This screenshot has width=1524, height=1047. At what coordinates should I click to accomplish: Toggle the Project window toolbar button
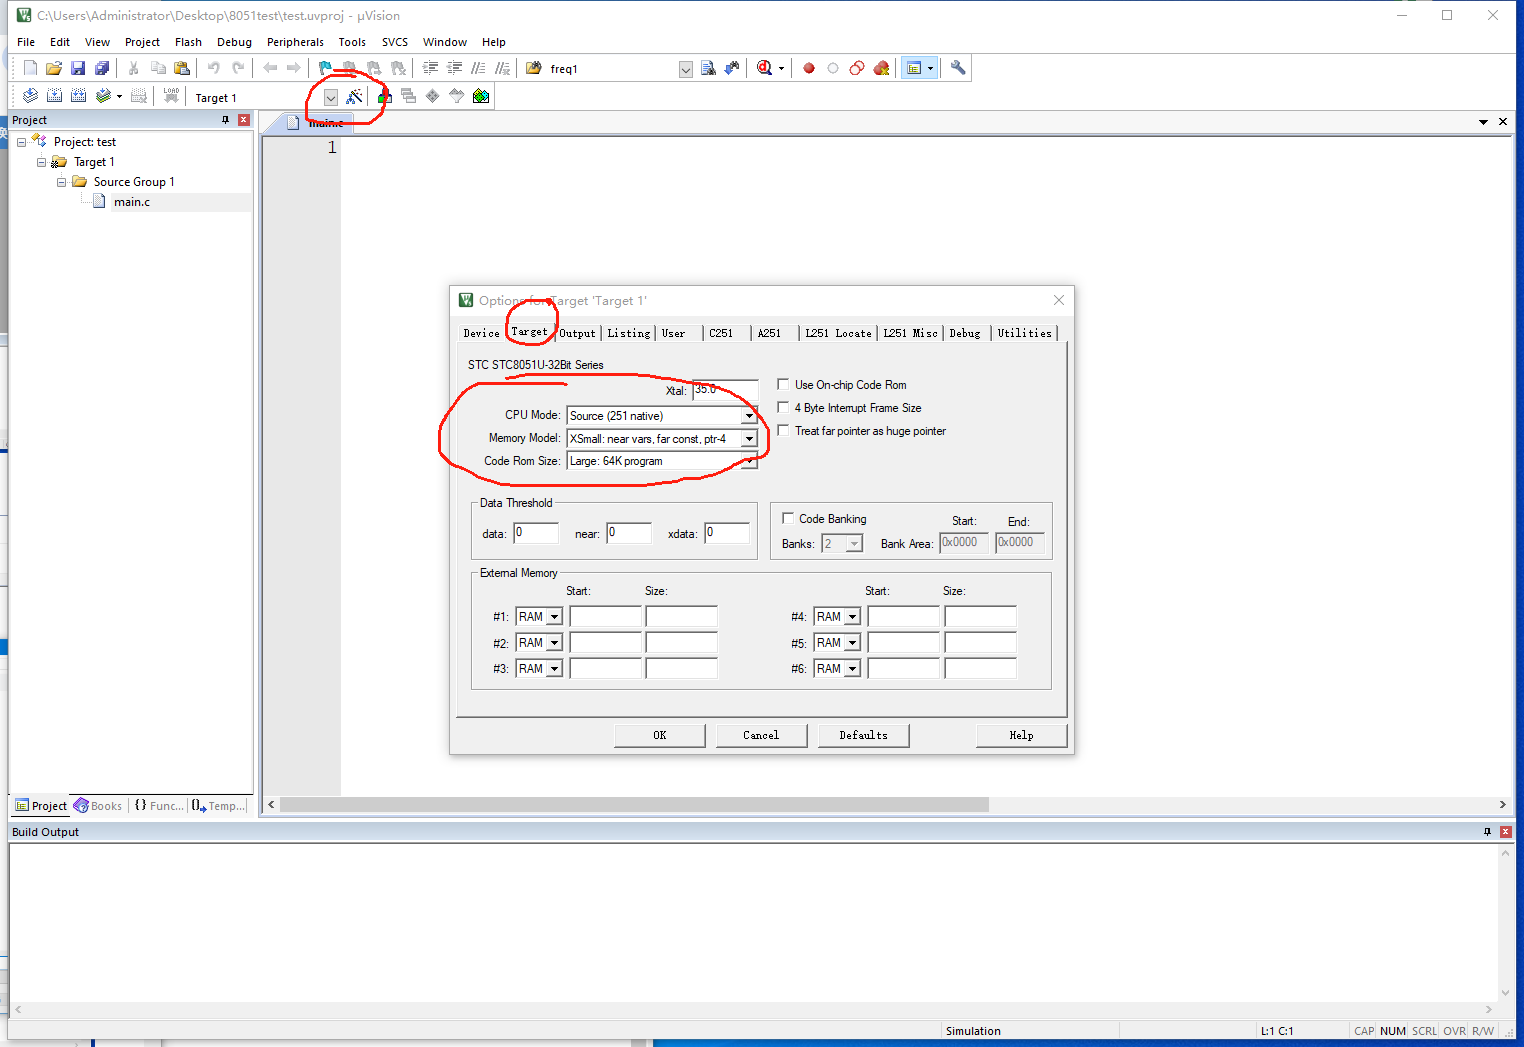[914, 68]
